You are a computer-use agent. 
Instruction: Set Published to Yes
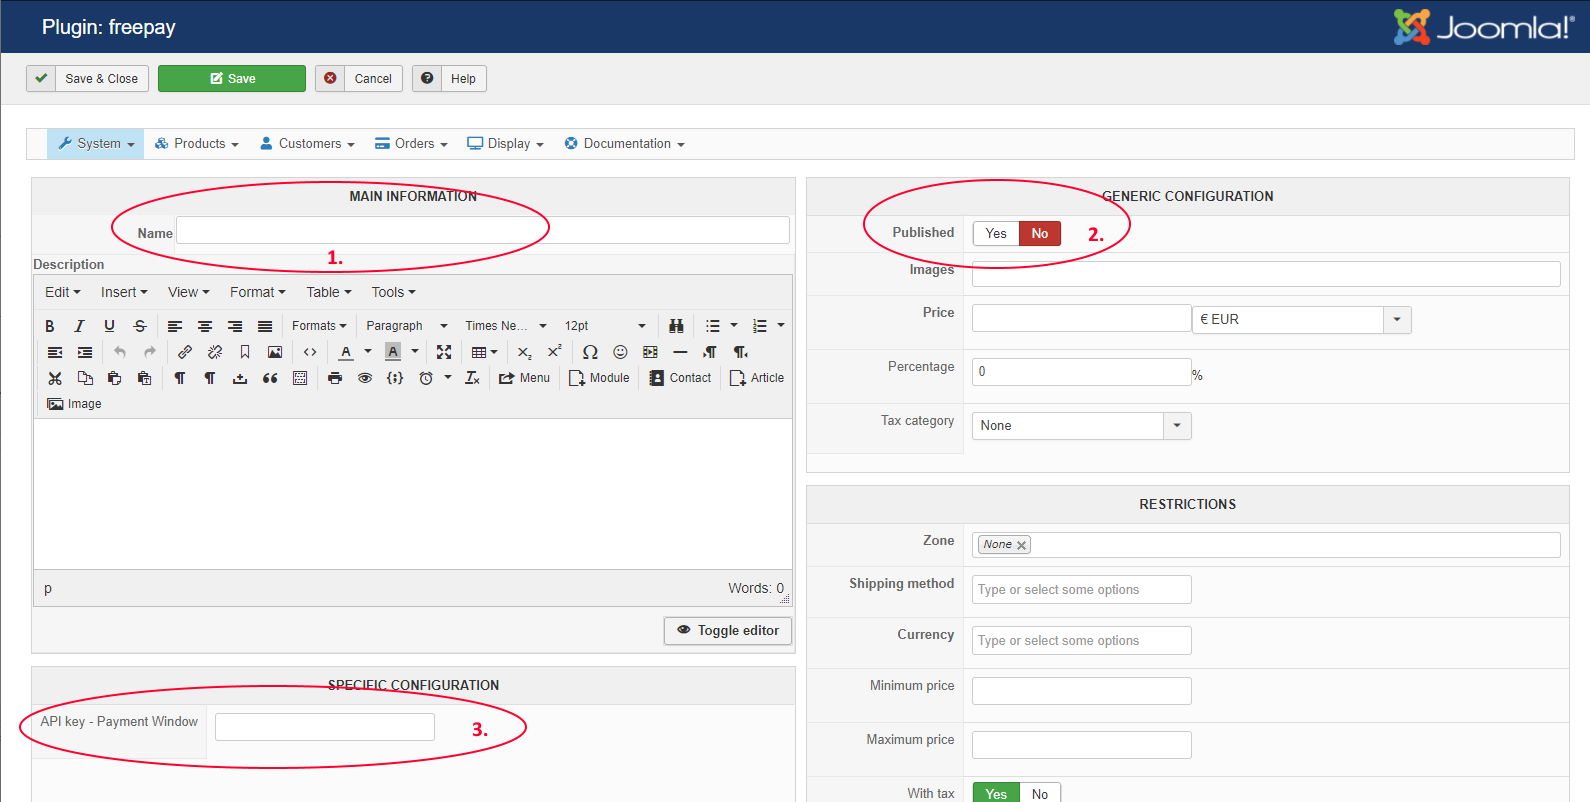996,234
